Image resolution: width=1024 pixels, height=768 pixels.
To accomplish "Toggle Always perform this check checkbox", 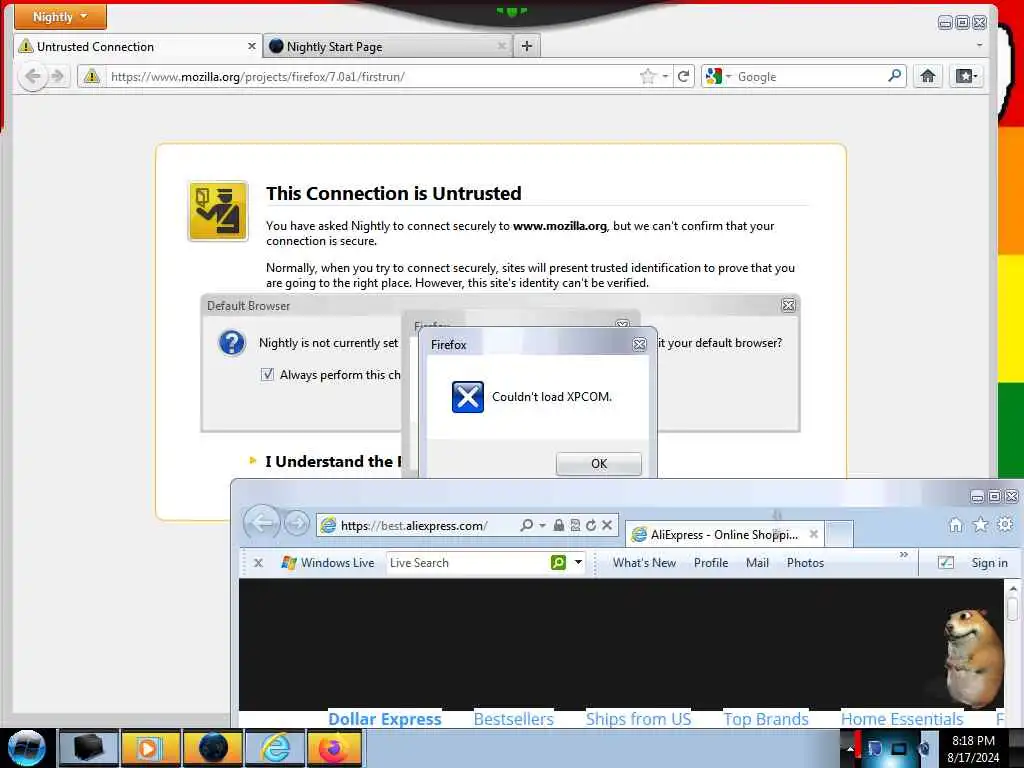I will [267, 374].
